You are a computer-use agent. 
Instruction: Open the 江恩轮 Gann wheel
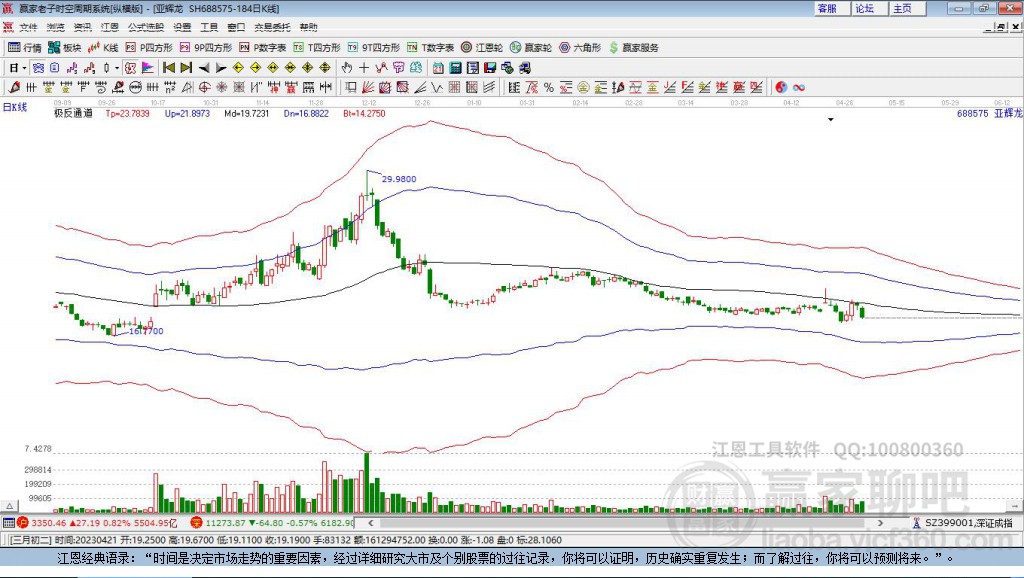pyautogui.click(x=482, y=48)
